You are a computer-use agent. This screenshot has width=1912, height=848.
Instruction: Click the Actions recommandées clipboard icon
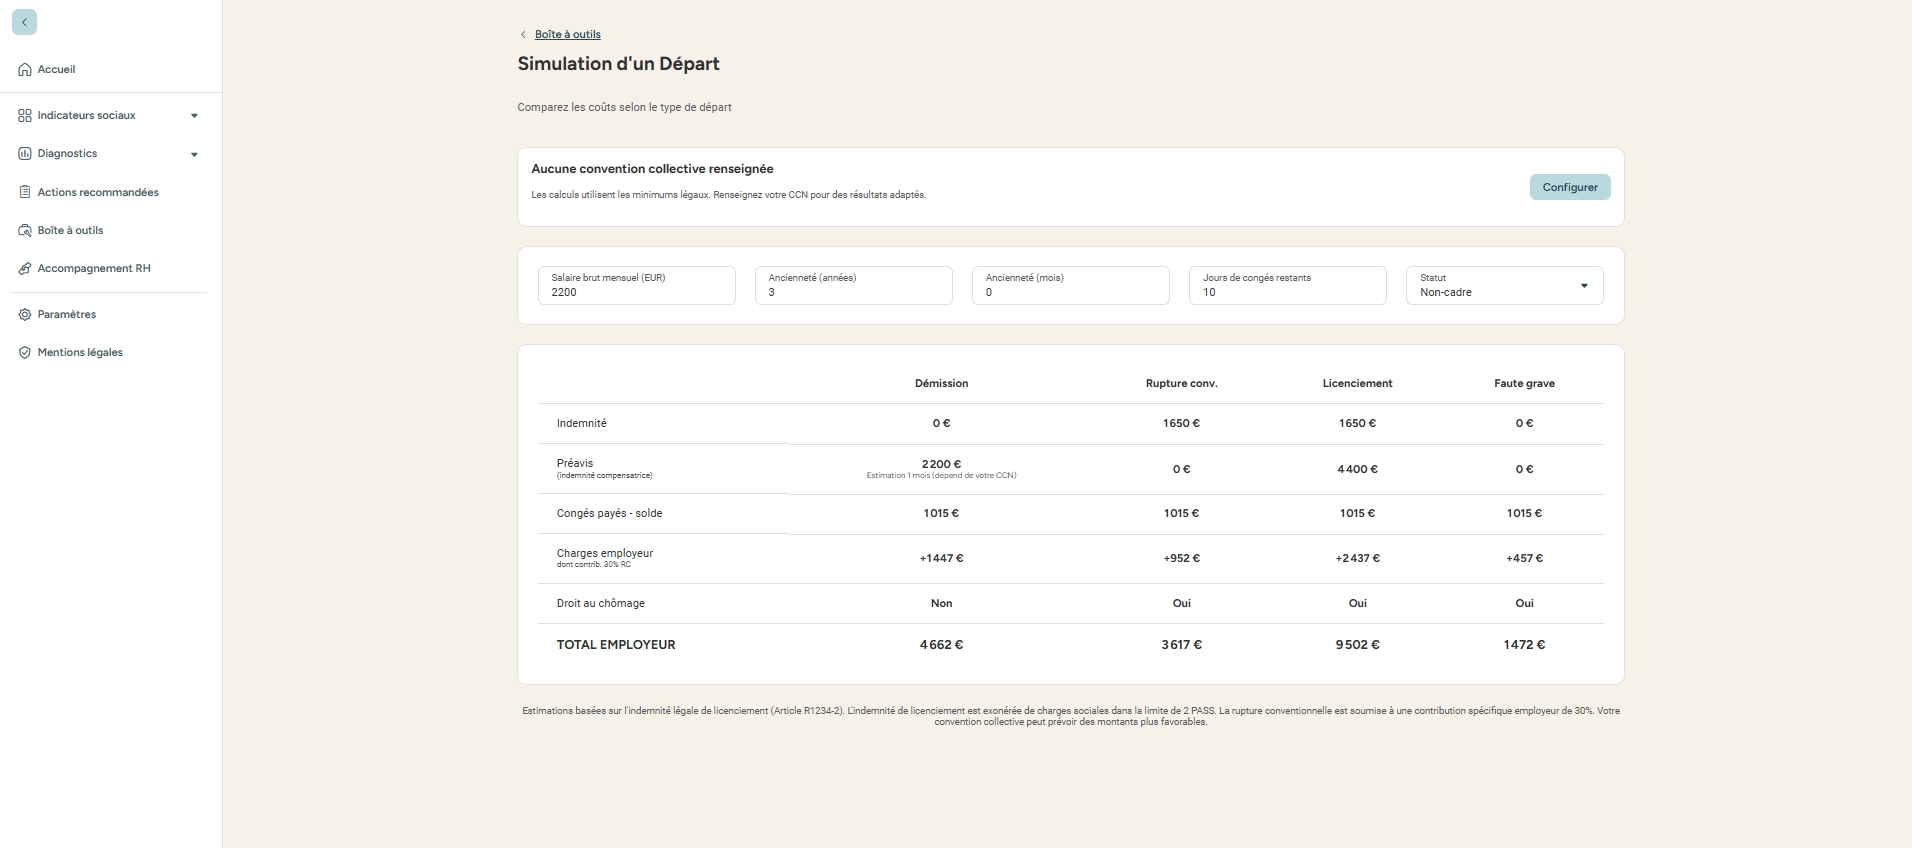tap(25, 192)
